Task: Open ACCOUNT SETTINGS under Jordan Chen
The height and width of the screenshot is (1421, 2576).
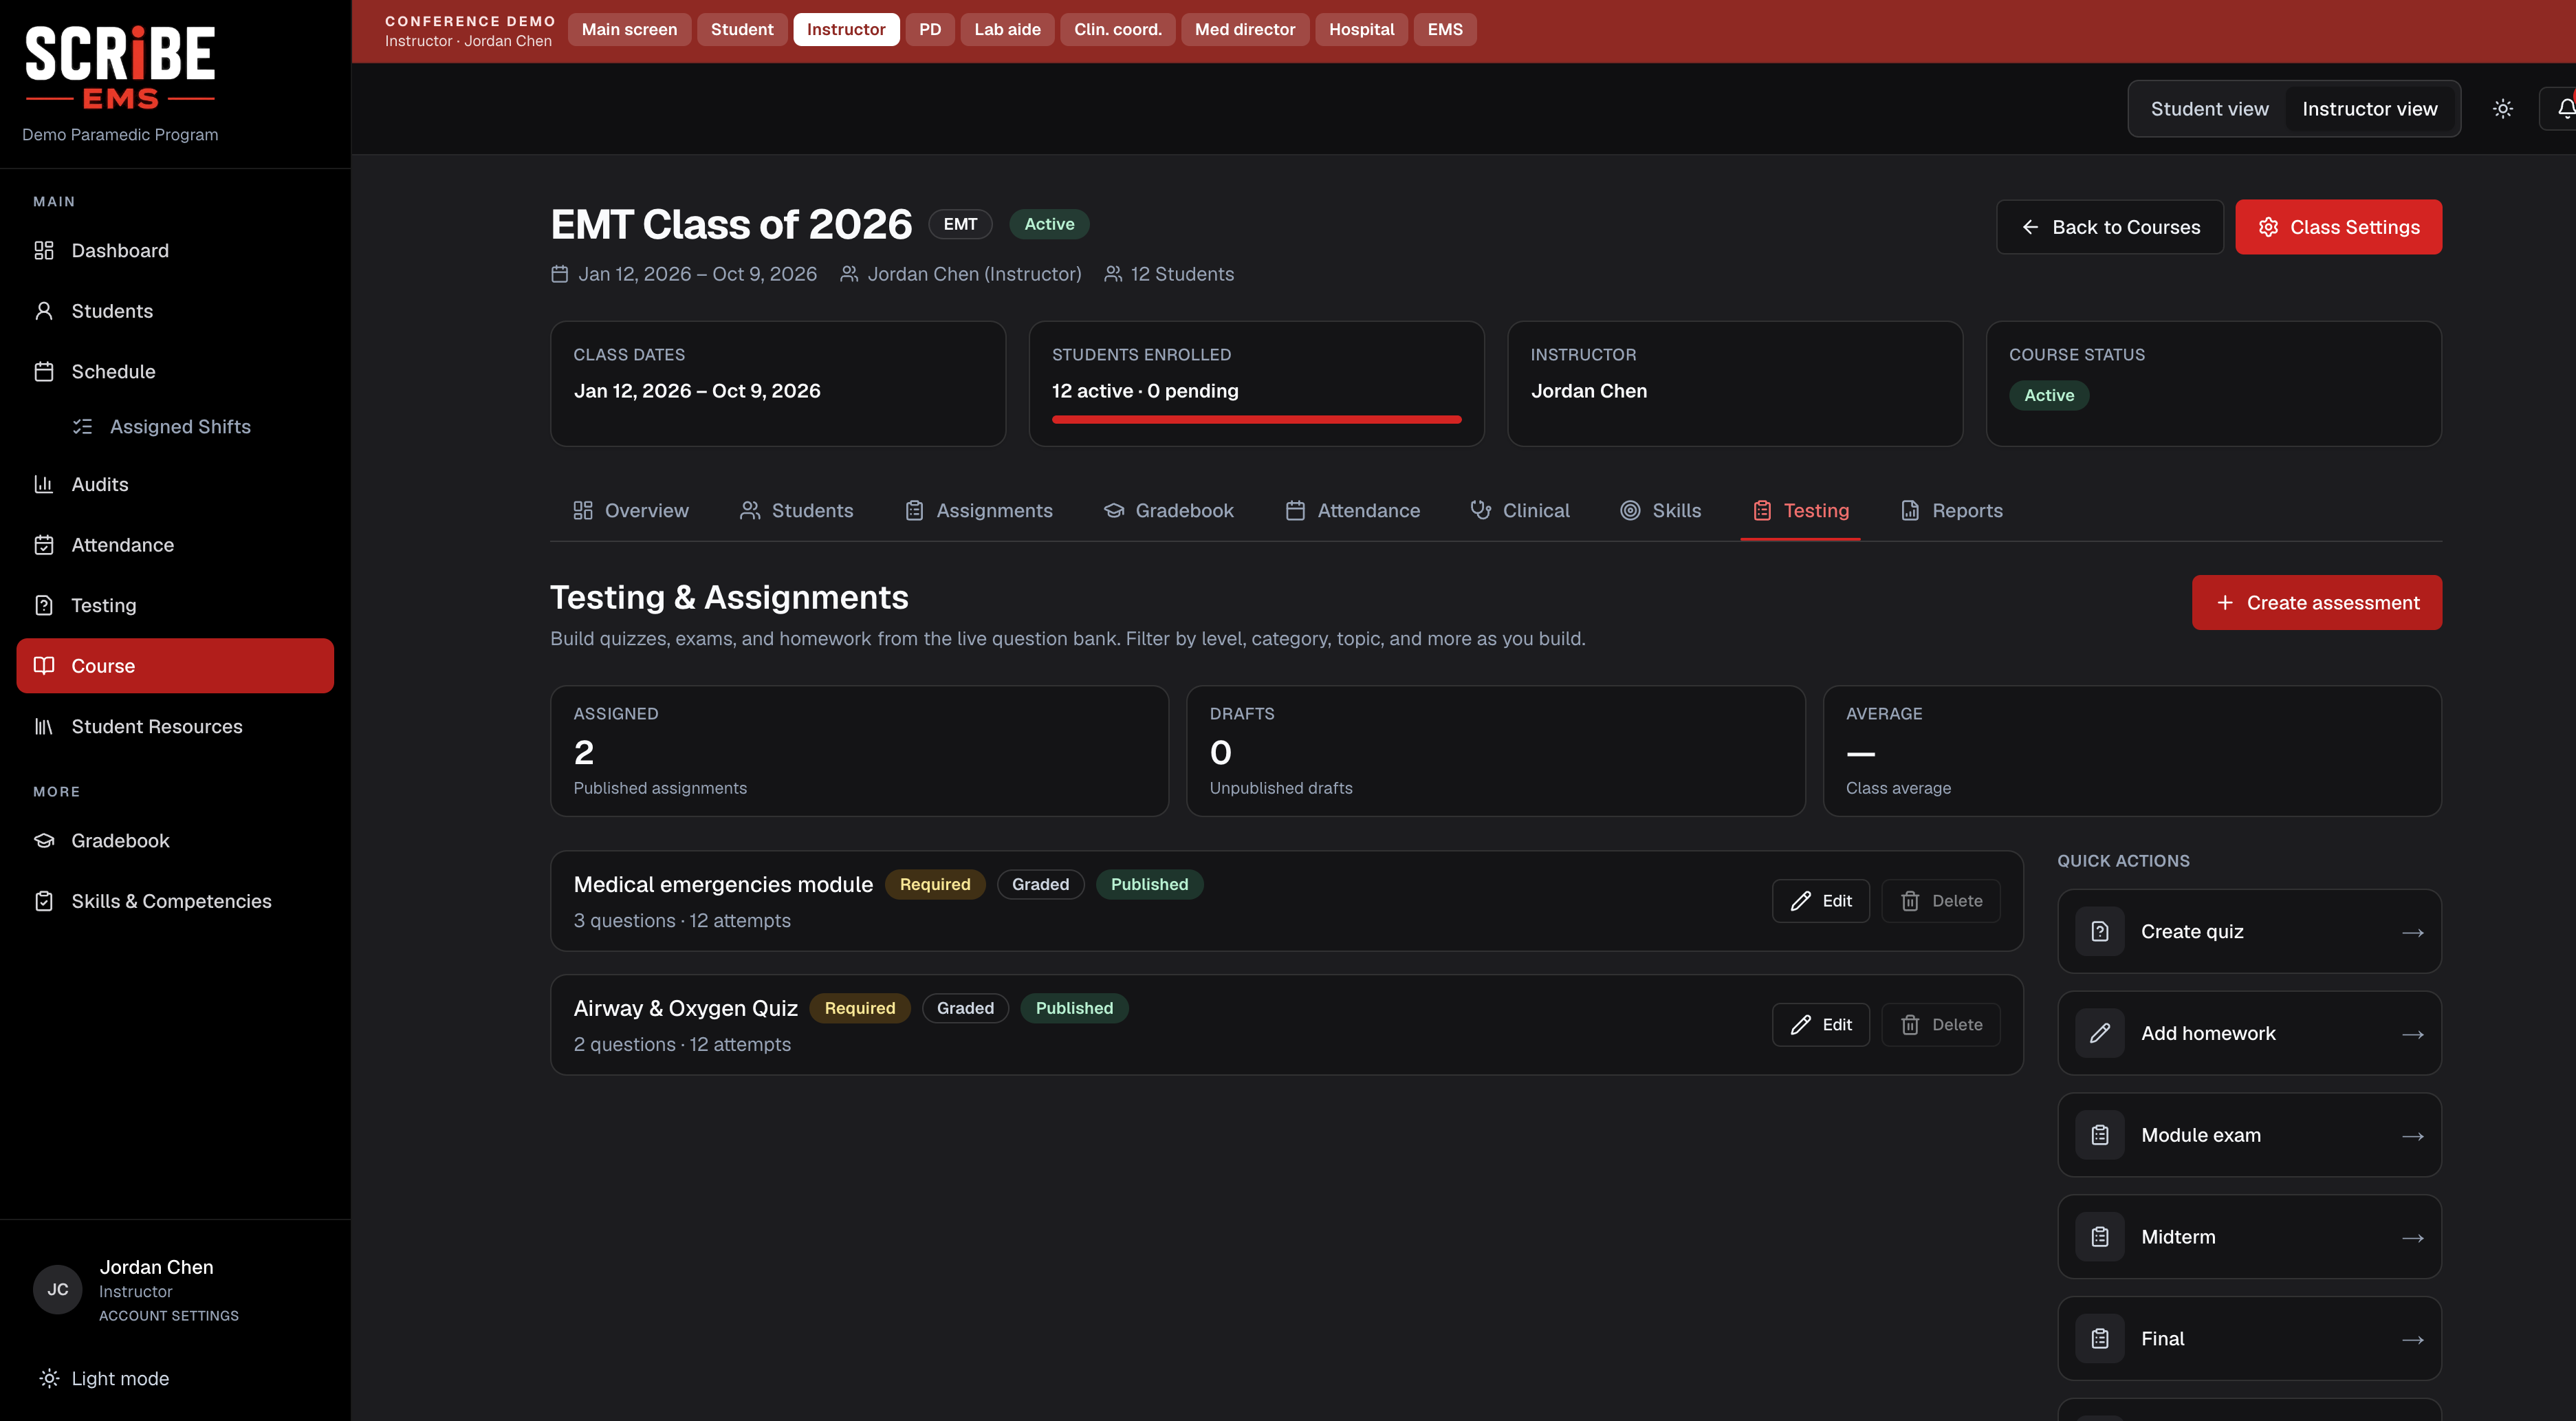Action: coord(169,1316)
